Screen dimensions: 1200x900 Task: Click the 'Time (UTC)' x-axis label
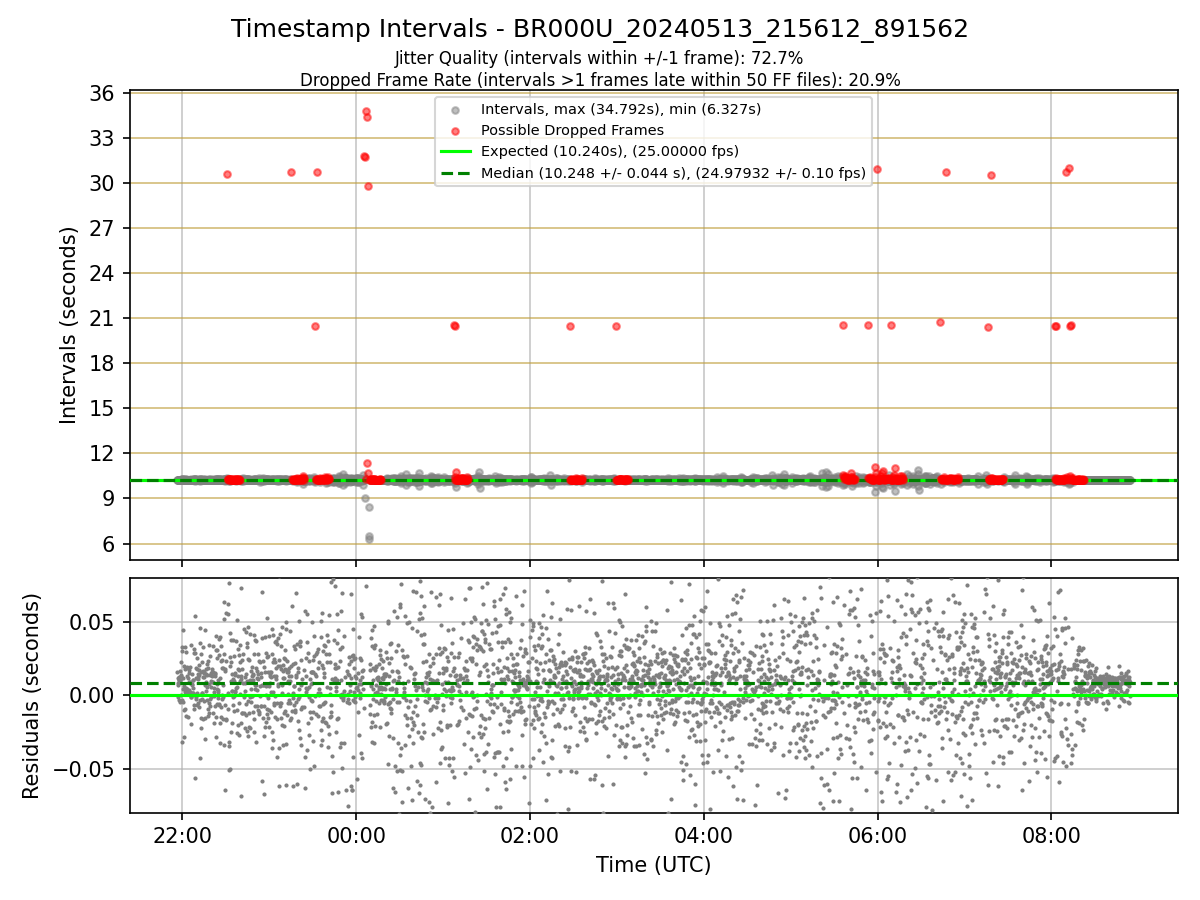(654, 865)
